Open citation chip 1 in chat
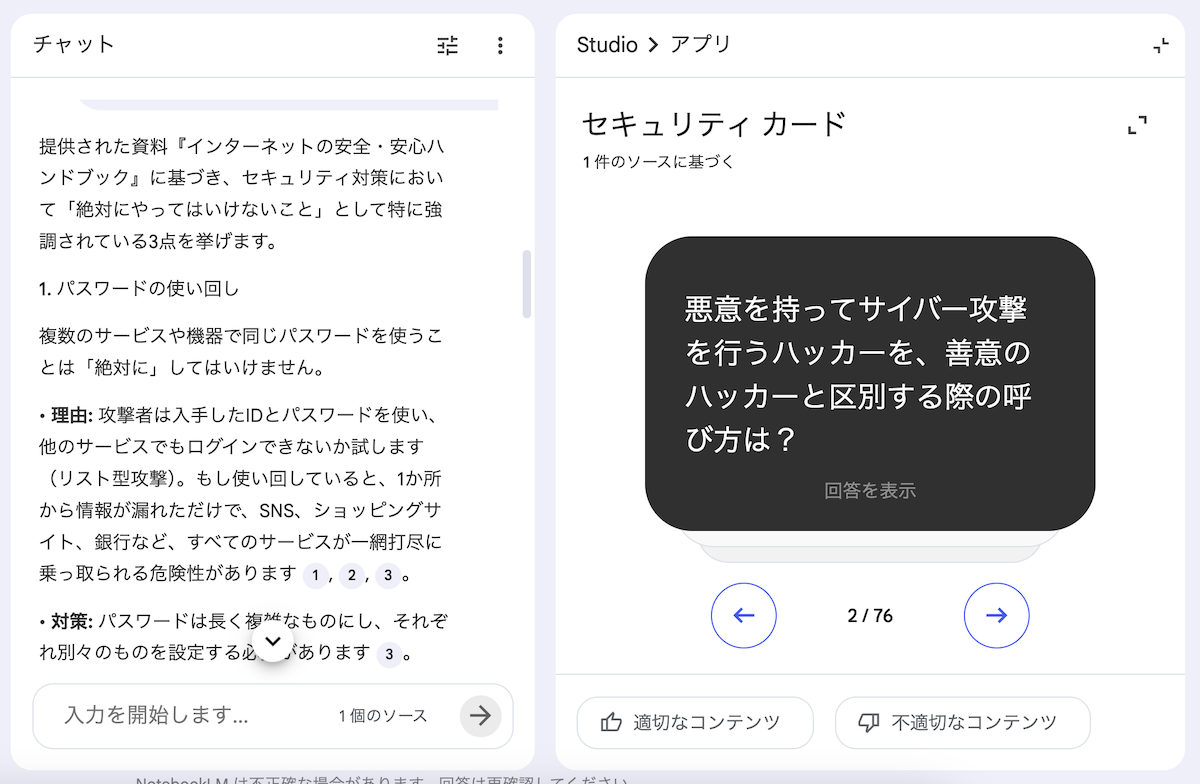Viewport: 1200px width, 784px height. pos(315,575)
